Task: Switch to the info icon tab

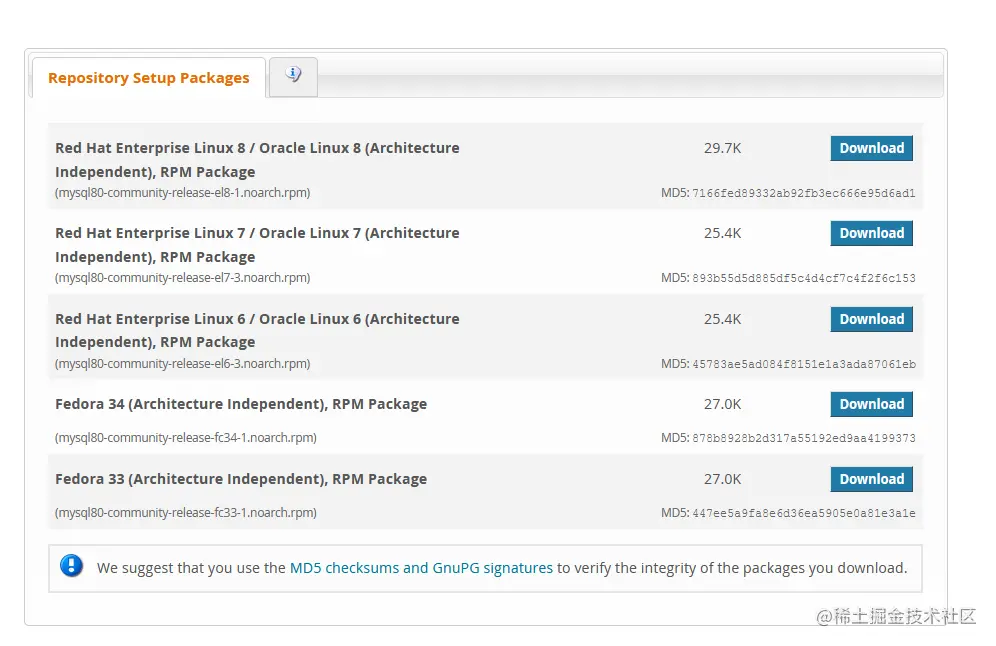Action: point(293,75)
